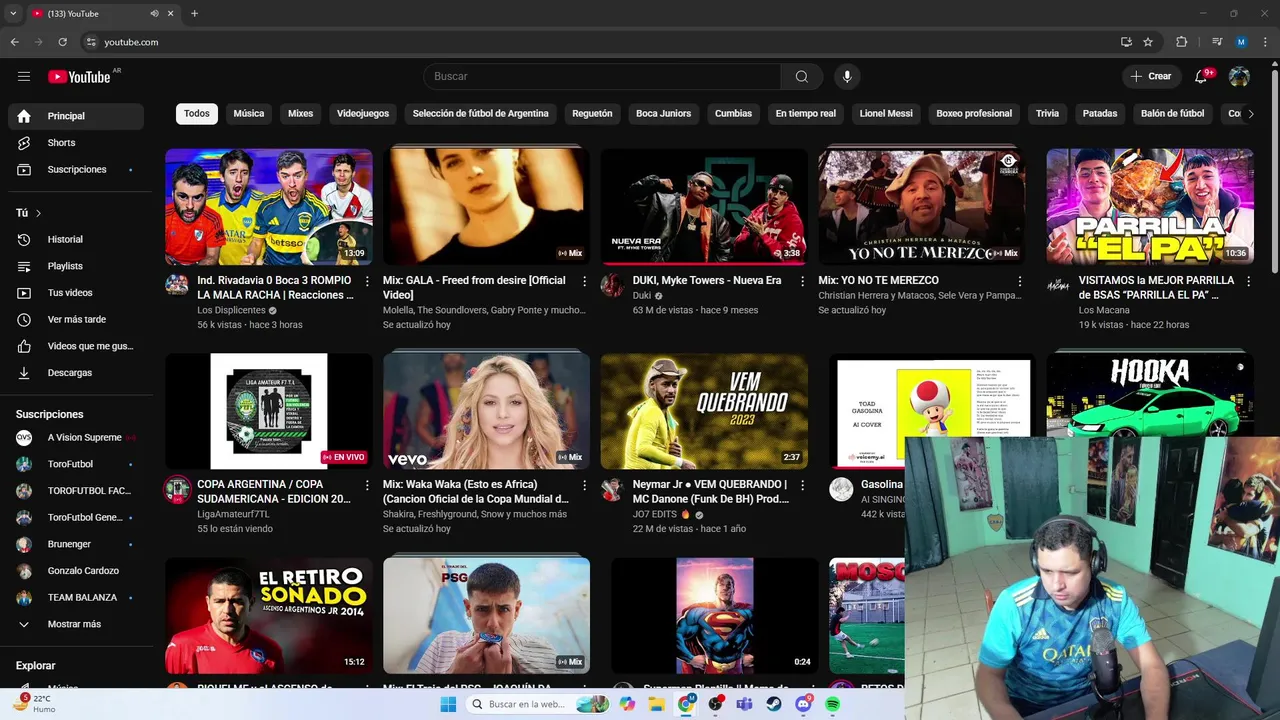1280x720 pixels.
Task: Reload the page in Chrome
Action: click(x=62, y=42)
